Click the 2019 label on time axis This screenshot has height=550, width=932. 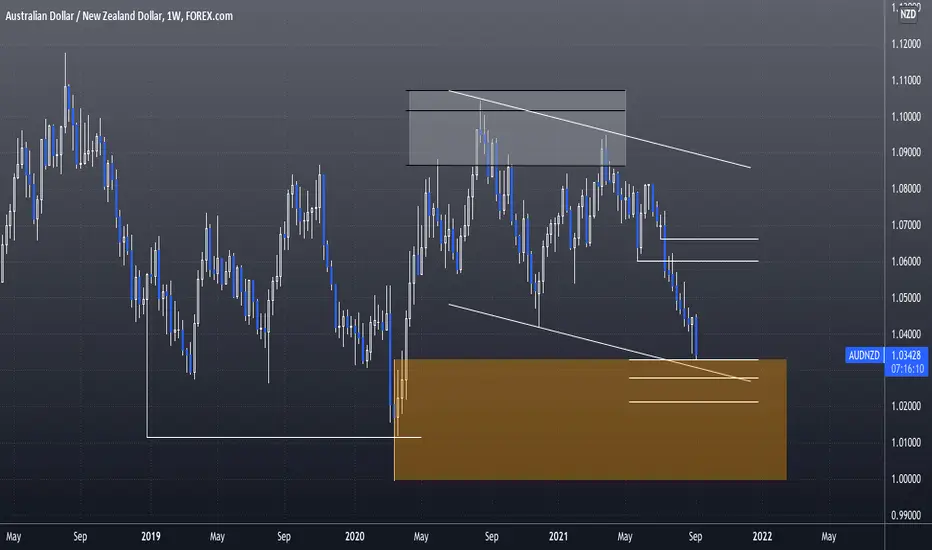[x=151, y=536]
